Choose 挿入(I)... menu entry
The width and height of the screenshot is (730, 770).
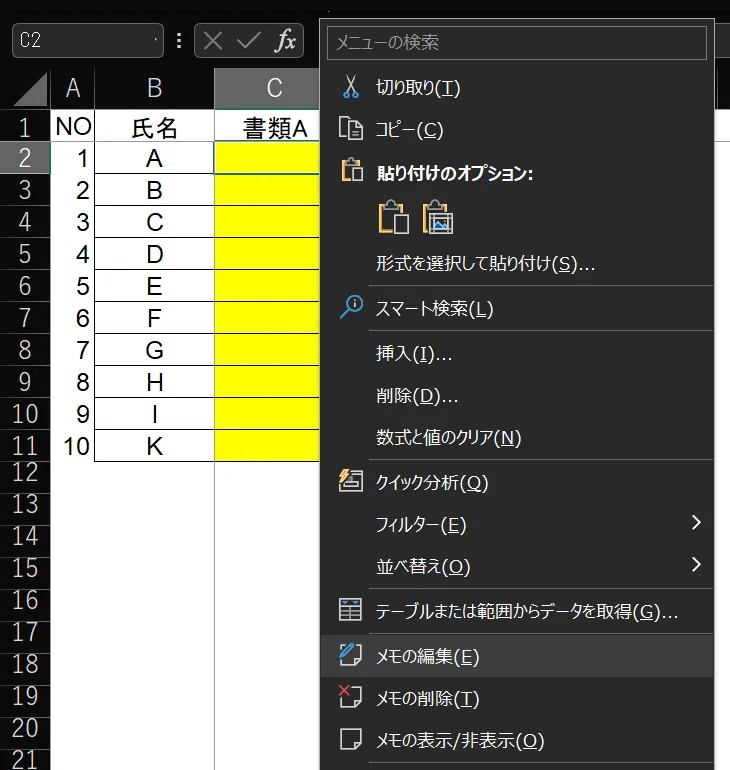(x=517, y=353)
